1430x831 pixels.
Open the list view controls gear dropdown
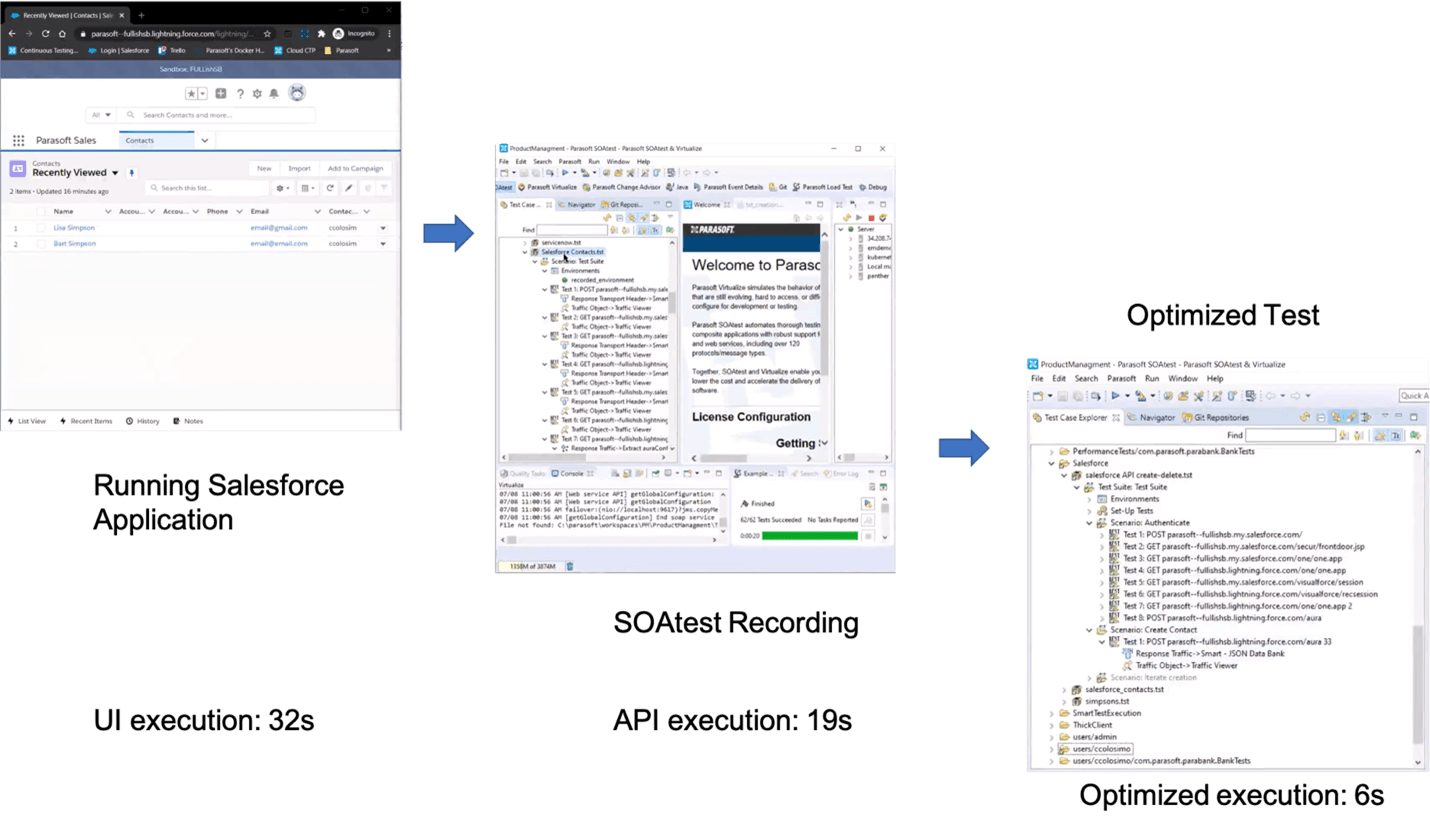[283, 188]
